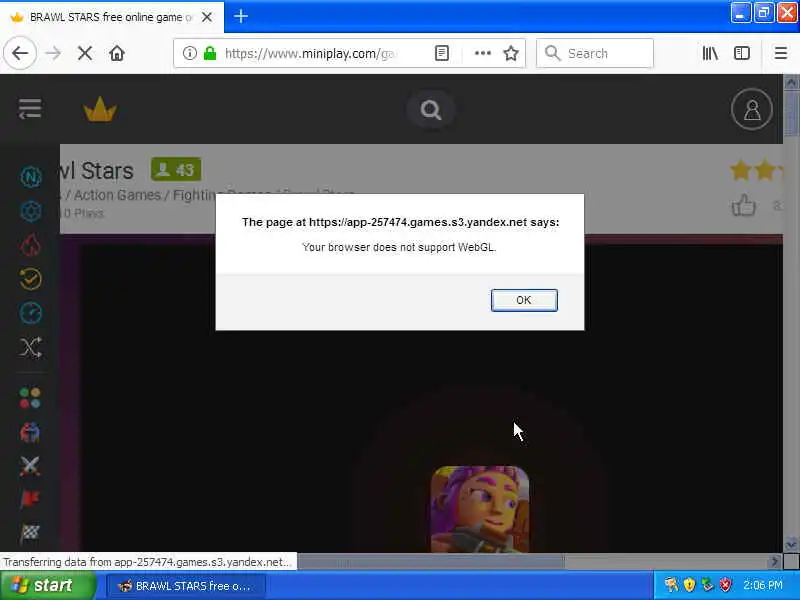The height and width of the screenshot is (600, 800).
Task: Bookmark this page with the star
Action: pos(511,53)
